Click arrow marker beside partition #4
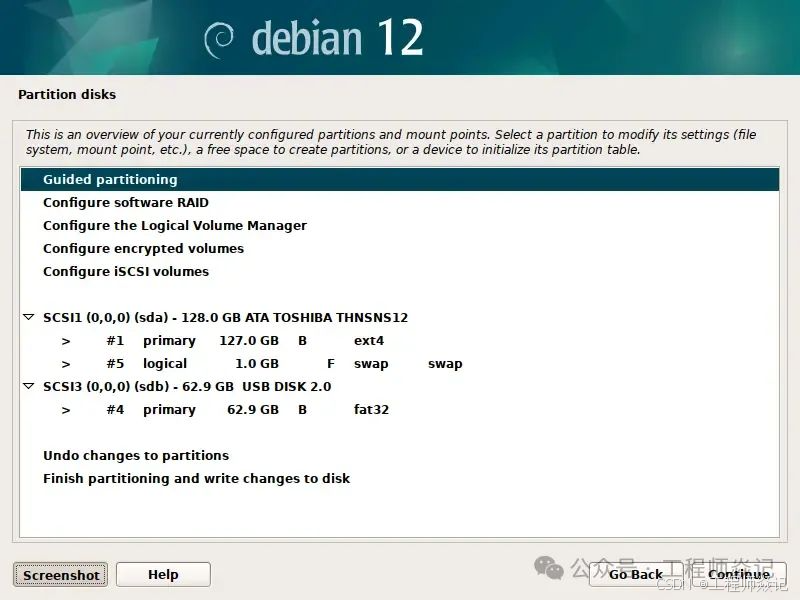This screenshot has width=800, height=600. (66, 410)
